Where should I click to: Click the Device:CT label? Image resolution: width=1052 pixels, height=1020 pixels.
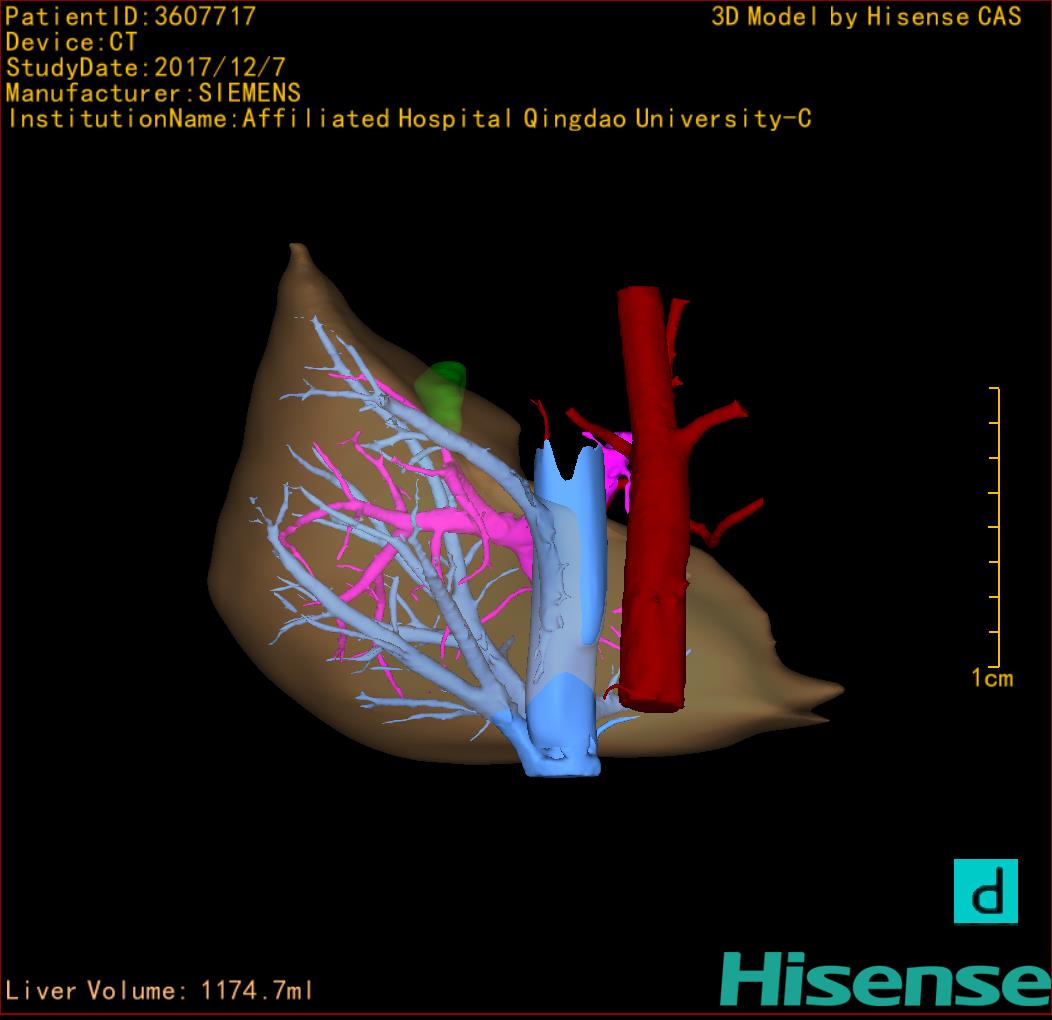point(71,42)
